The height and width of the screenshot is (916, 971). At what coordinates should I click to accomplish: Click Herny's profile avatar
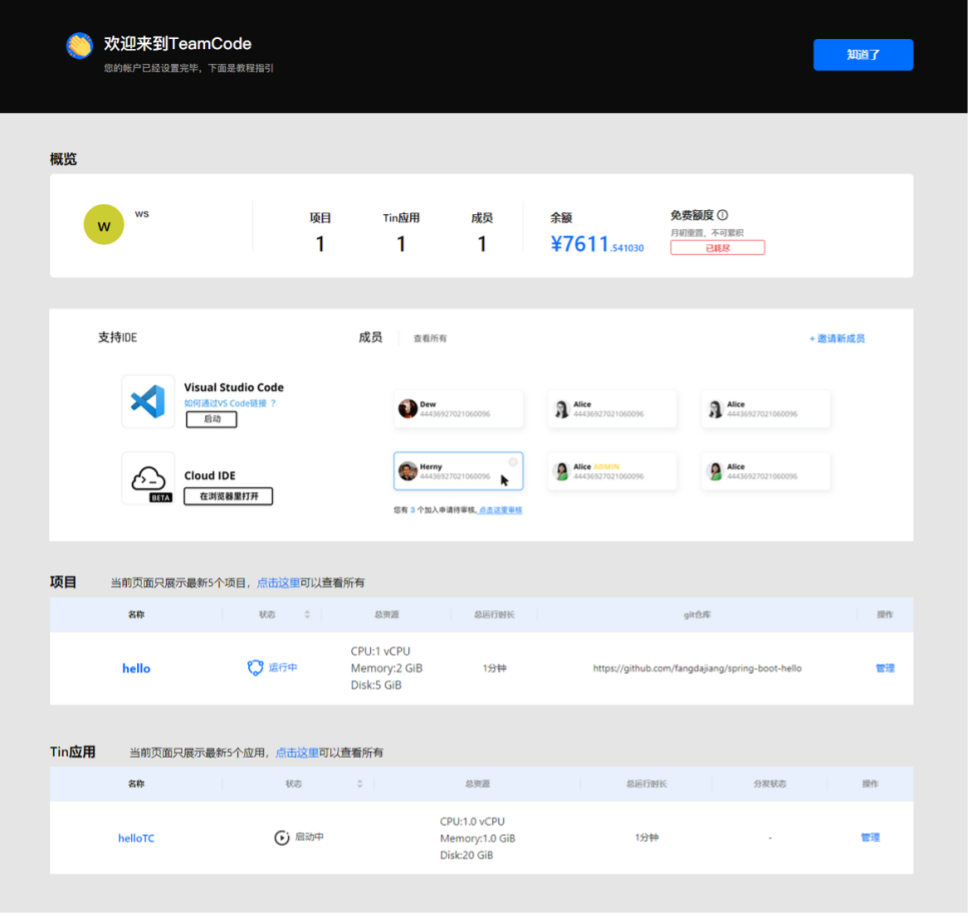408,472
